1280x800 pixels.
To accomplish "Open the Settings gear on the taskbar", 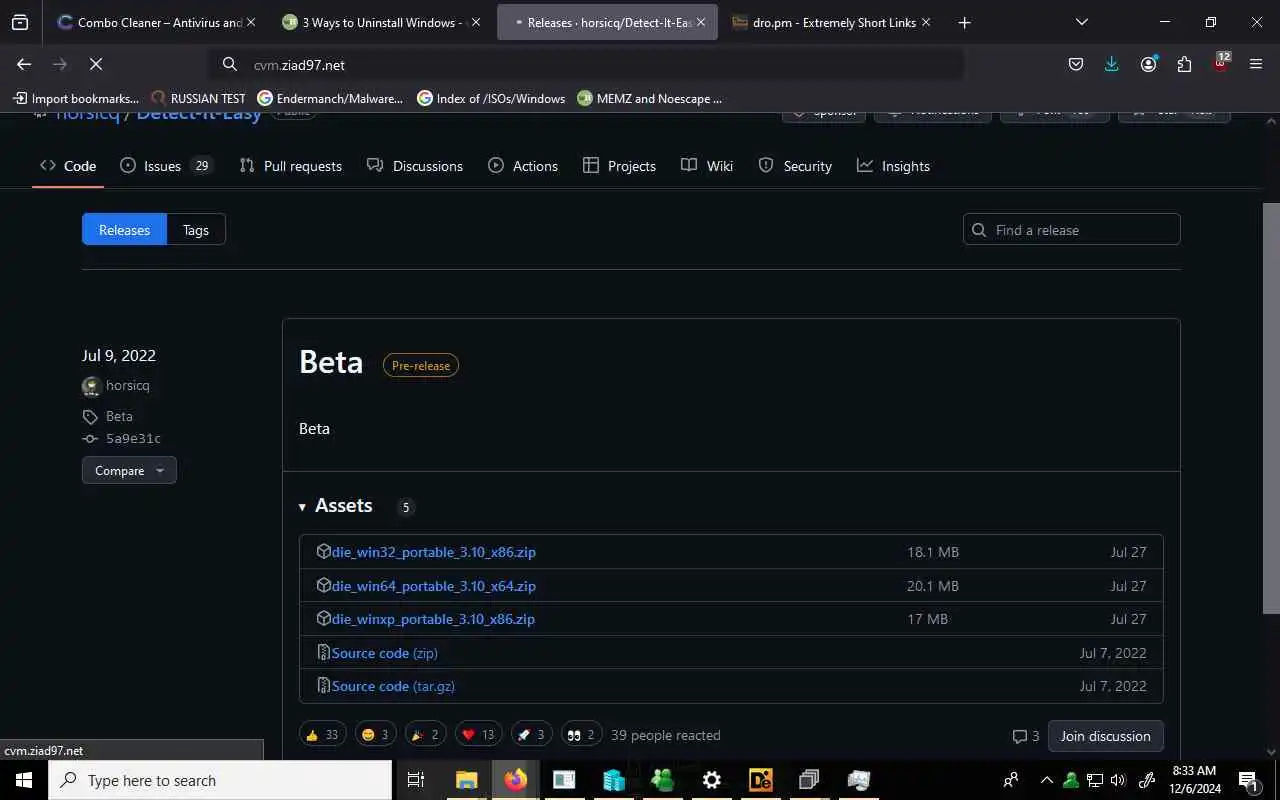I will pos(712,780).
